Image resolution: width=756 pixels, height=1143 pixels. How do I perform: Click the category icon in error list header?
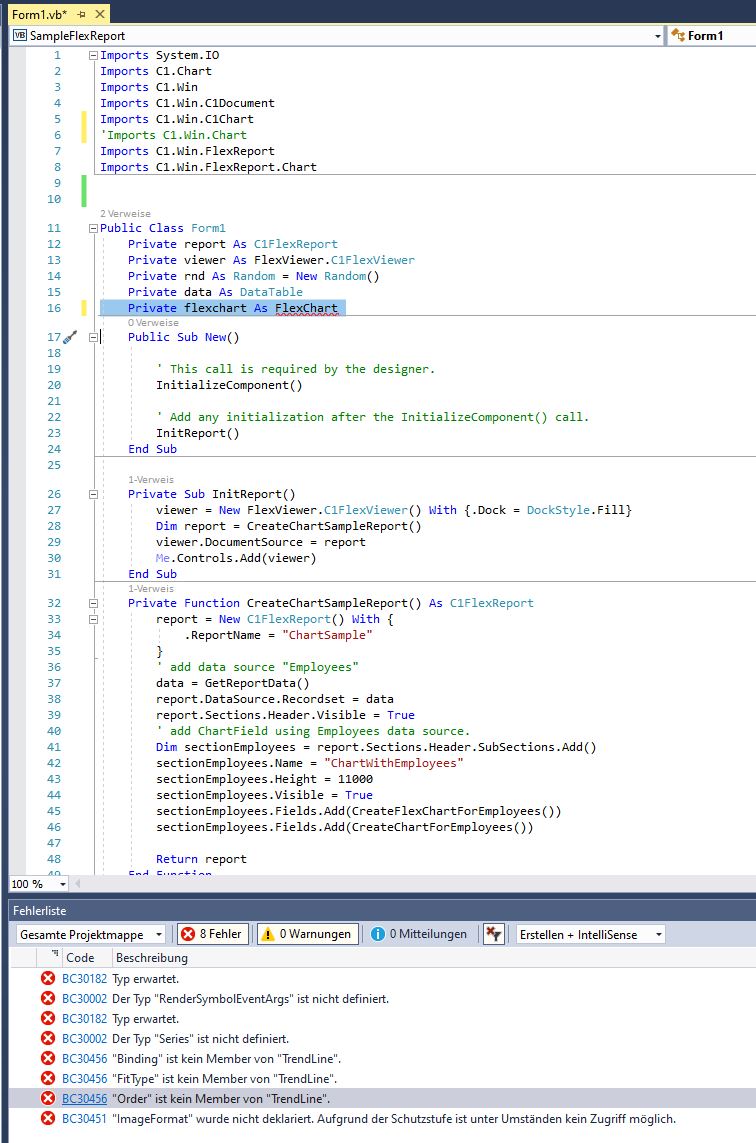point(55,955)
